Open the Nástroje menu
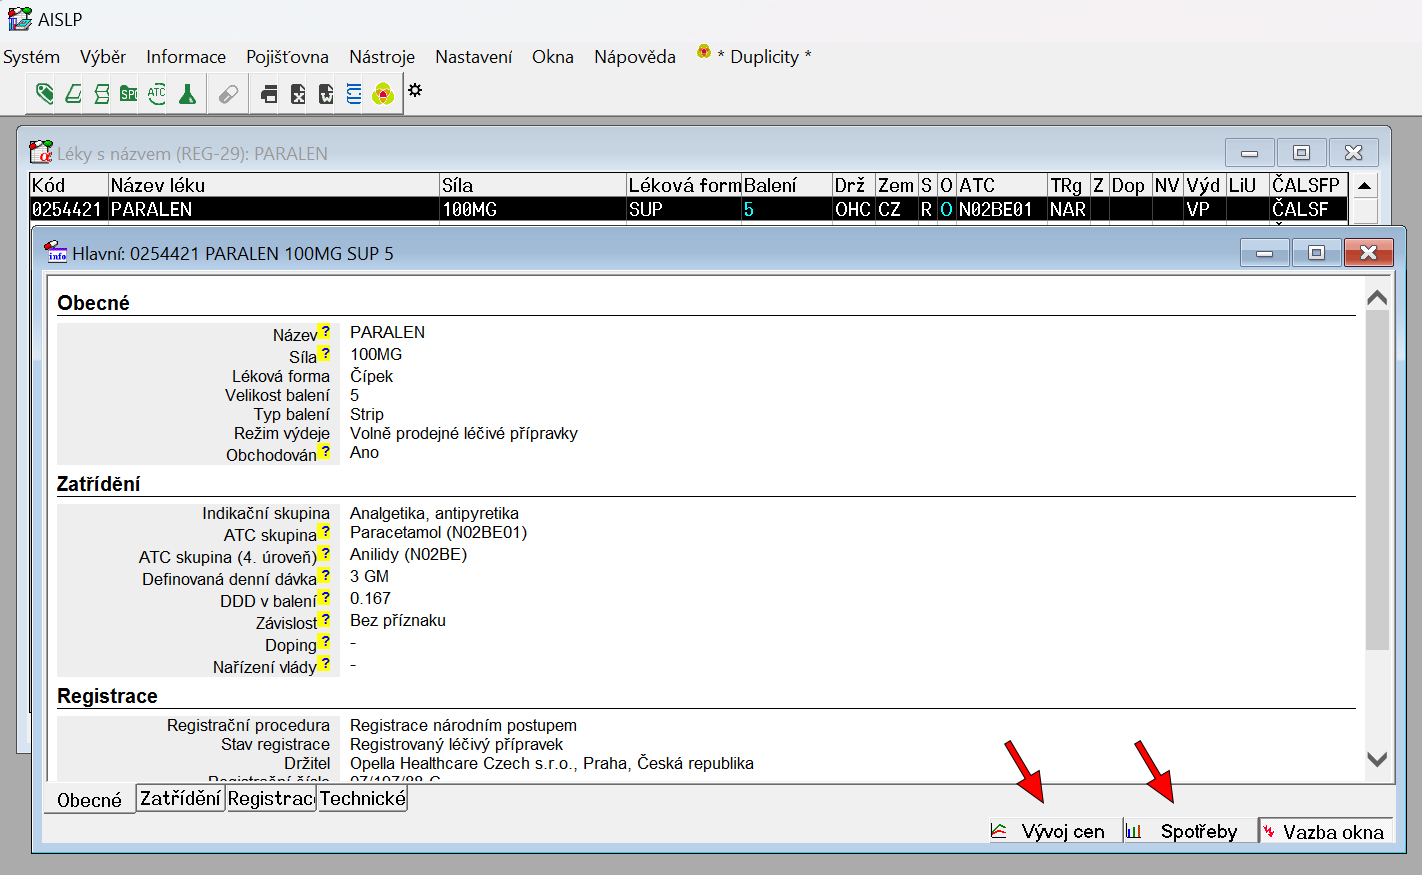Image resolution: width=1422 pixels, height=875 pixels. click(382, 57)
